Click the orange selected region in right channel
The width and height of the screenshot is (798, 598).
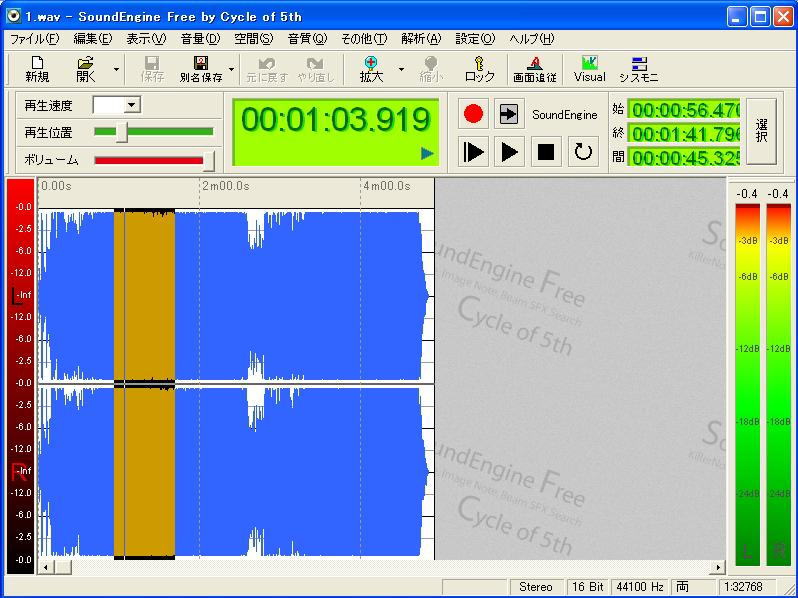click(145, 472)
